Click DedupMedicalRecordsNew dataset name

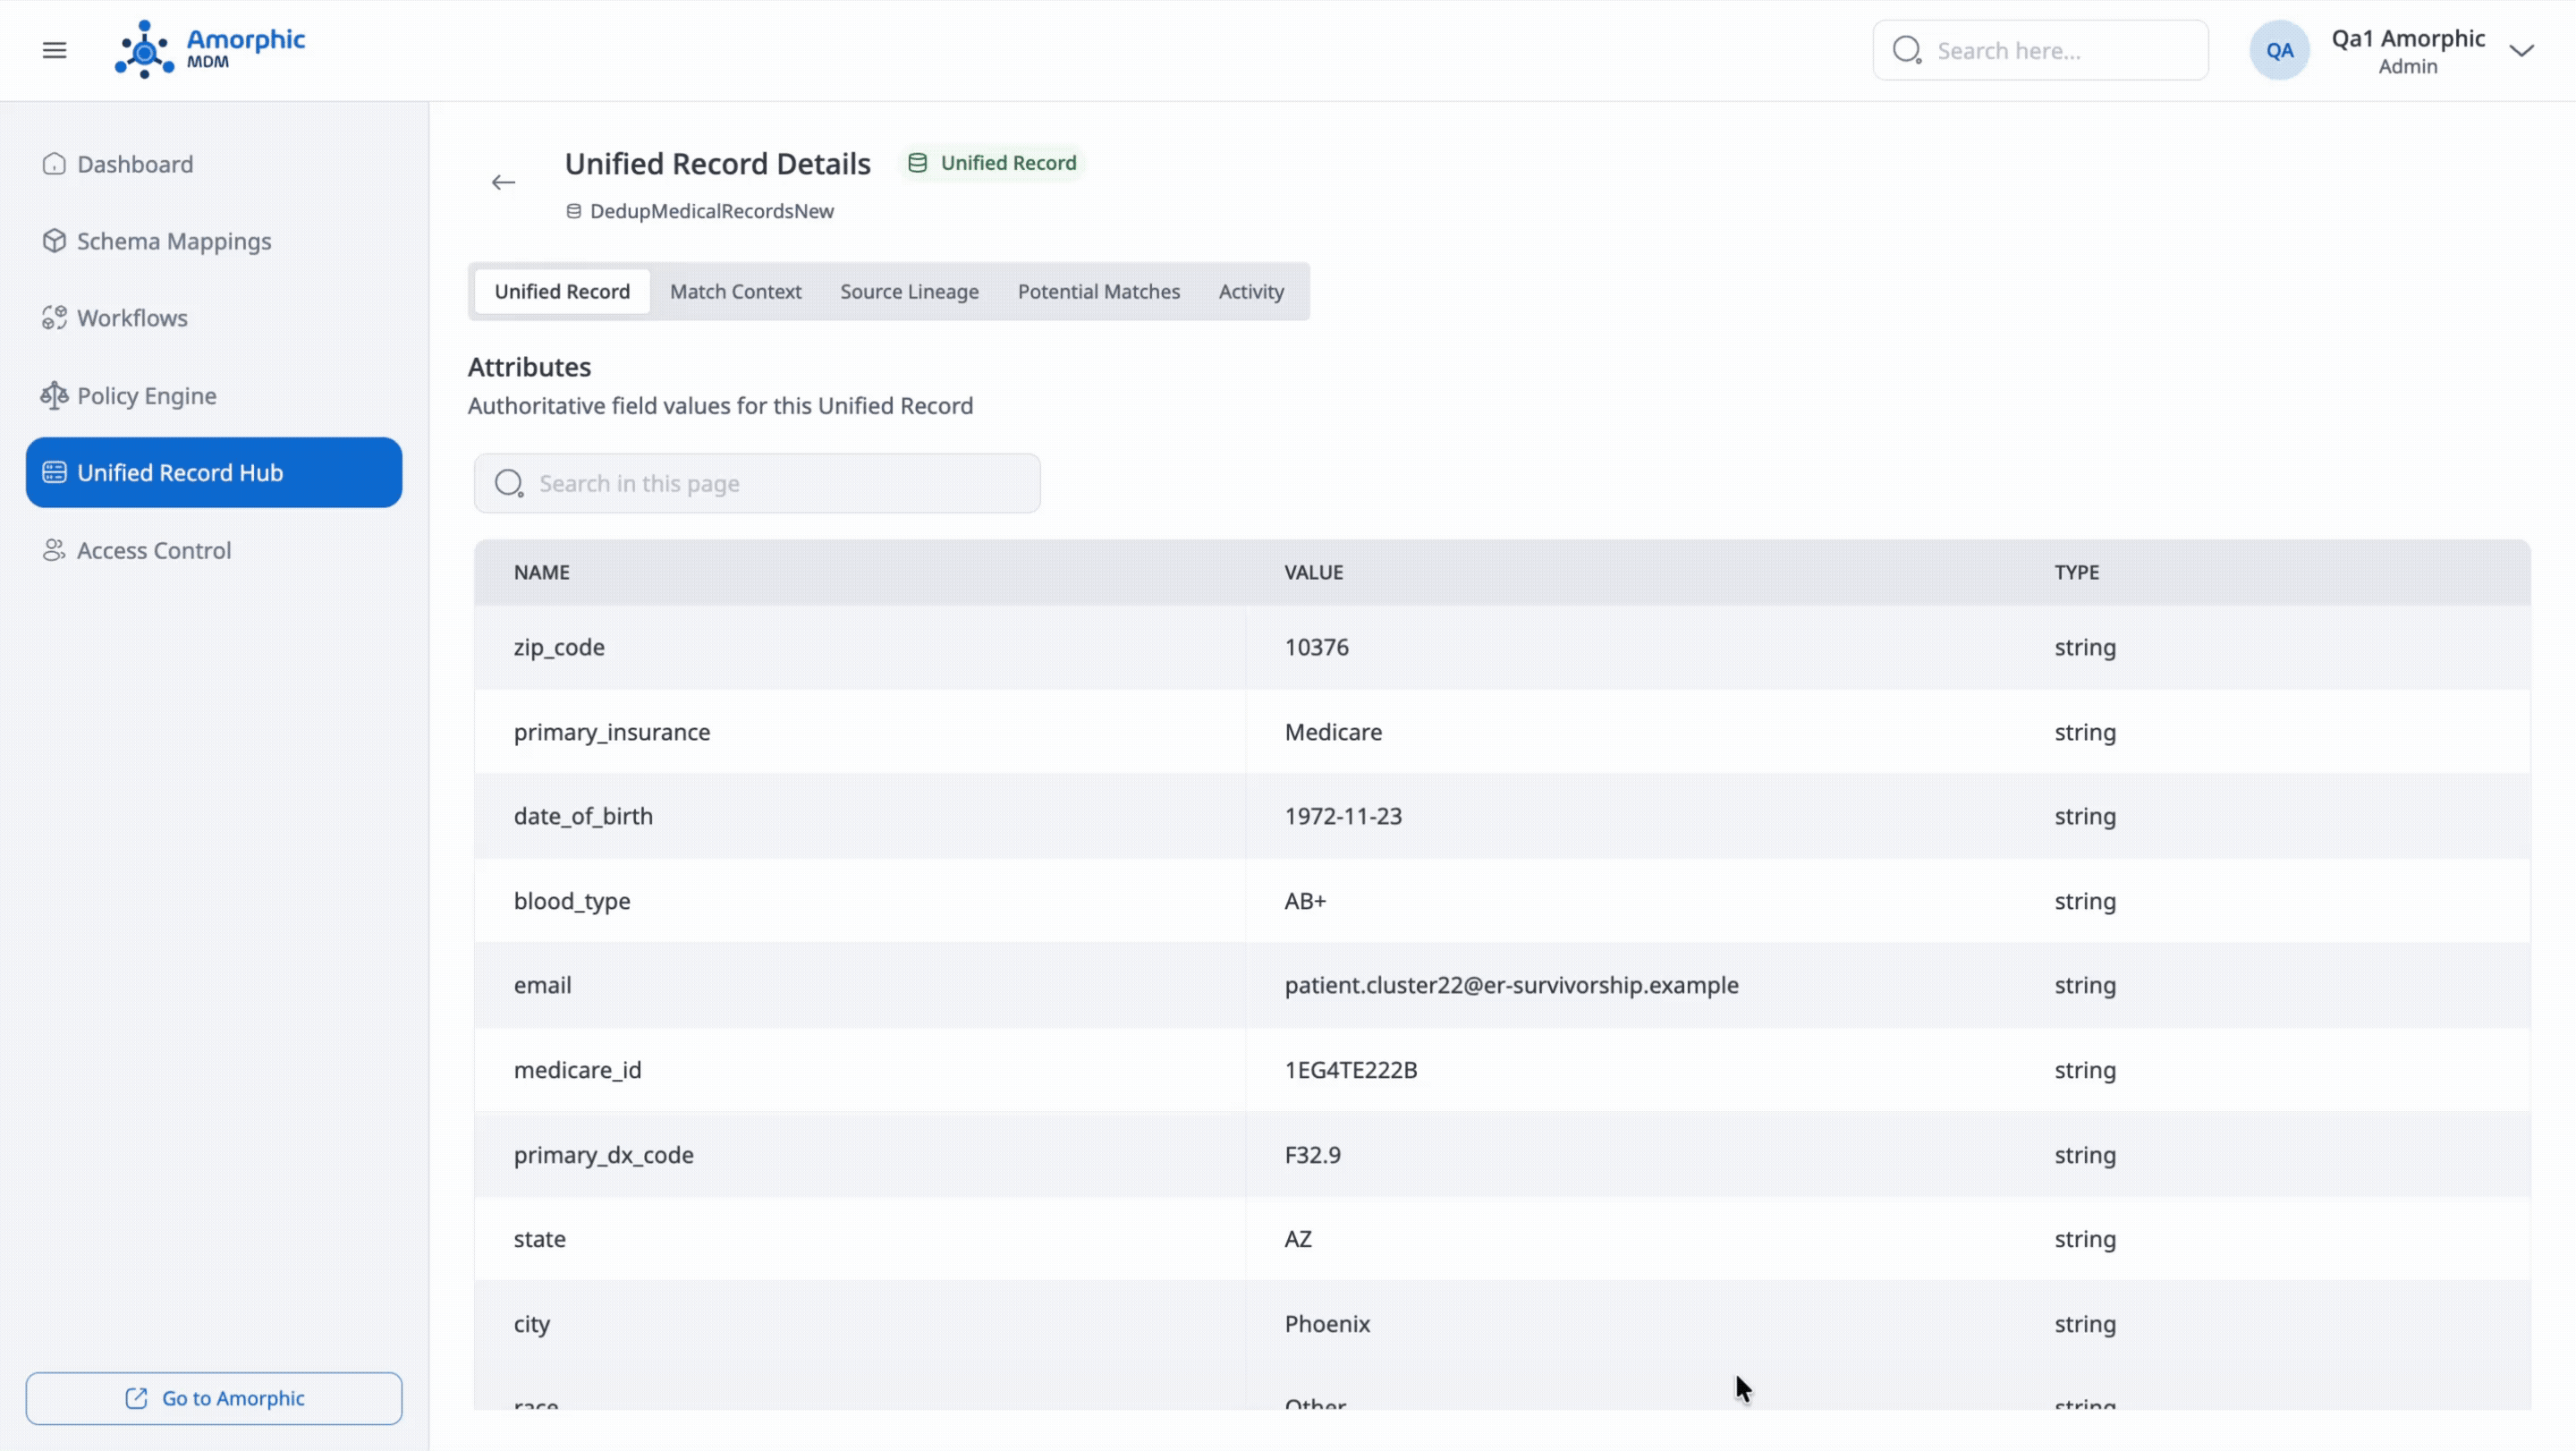click(x=711, y=211)
